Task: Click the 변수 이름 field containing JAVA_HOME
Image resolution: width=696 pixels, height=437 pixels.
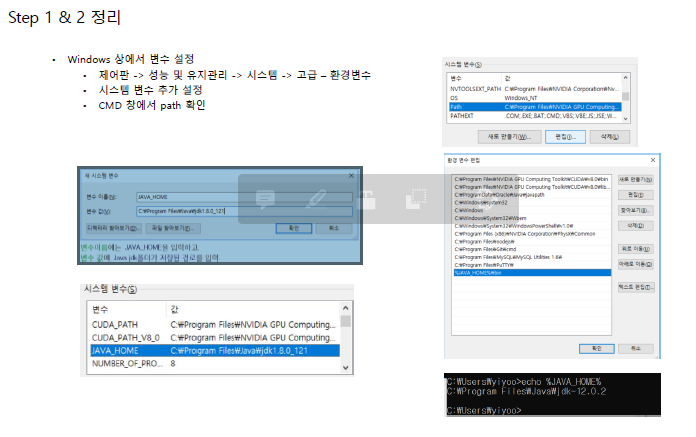Action: point(244,197)
